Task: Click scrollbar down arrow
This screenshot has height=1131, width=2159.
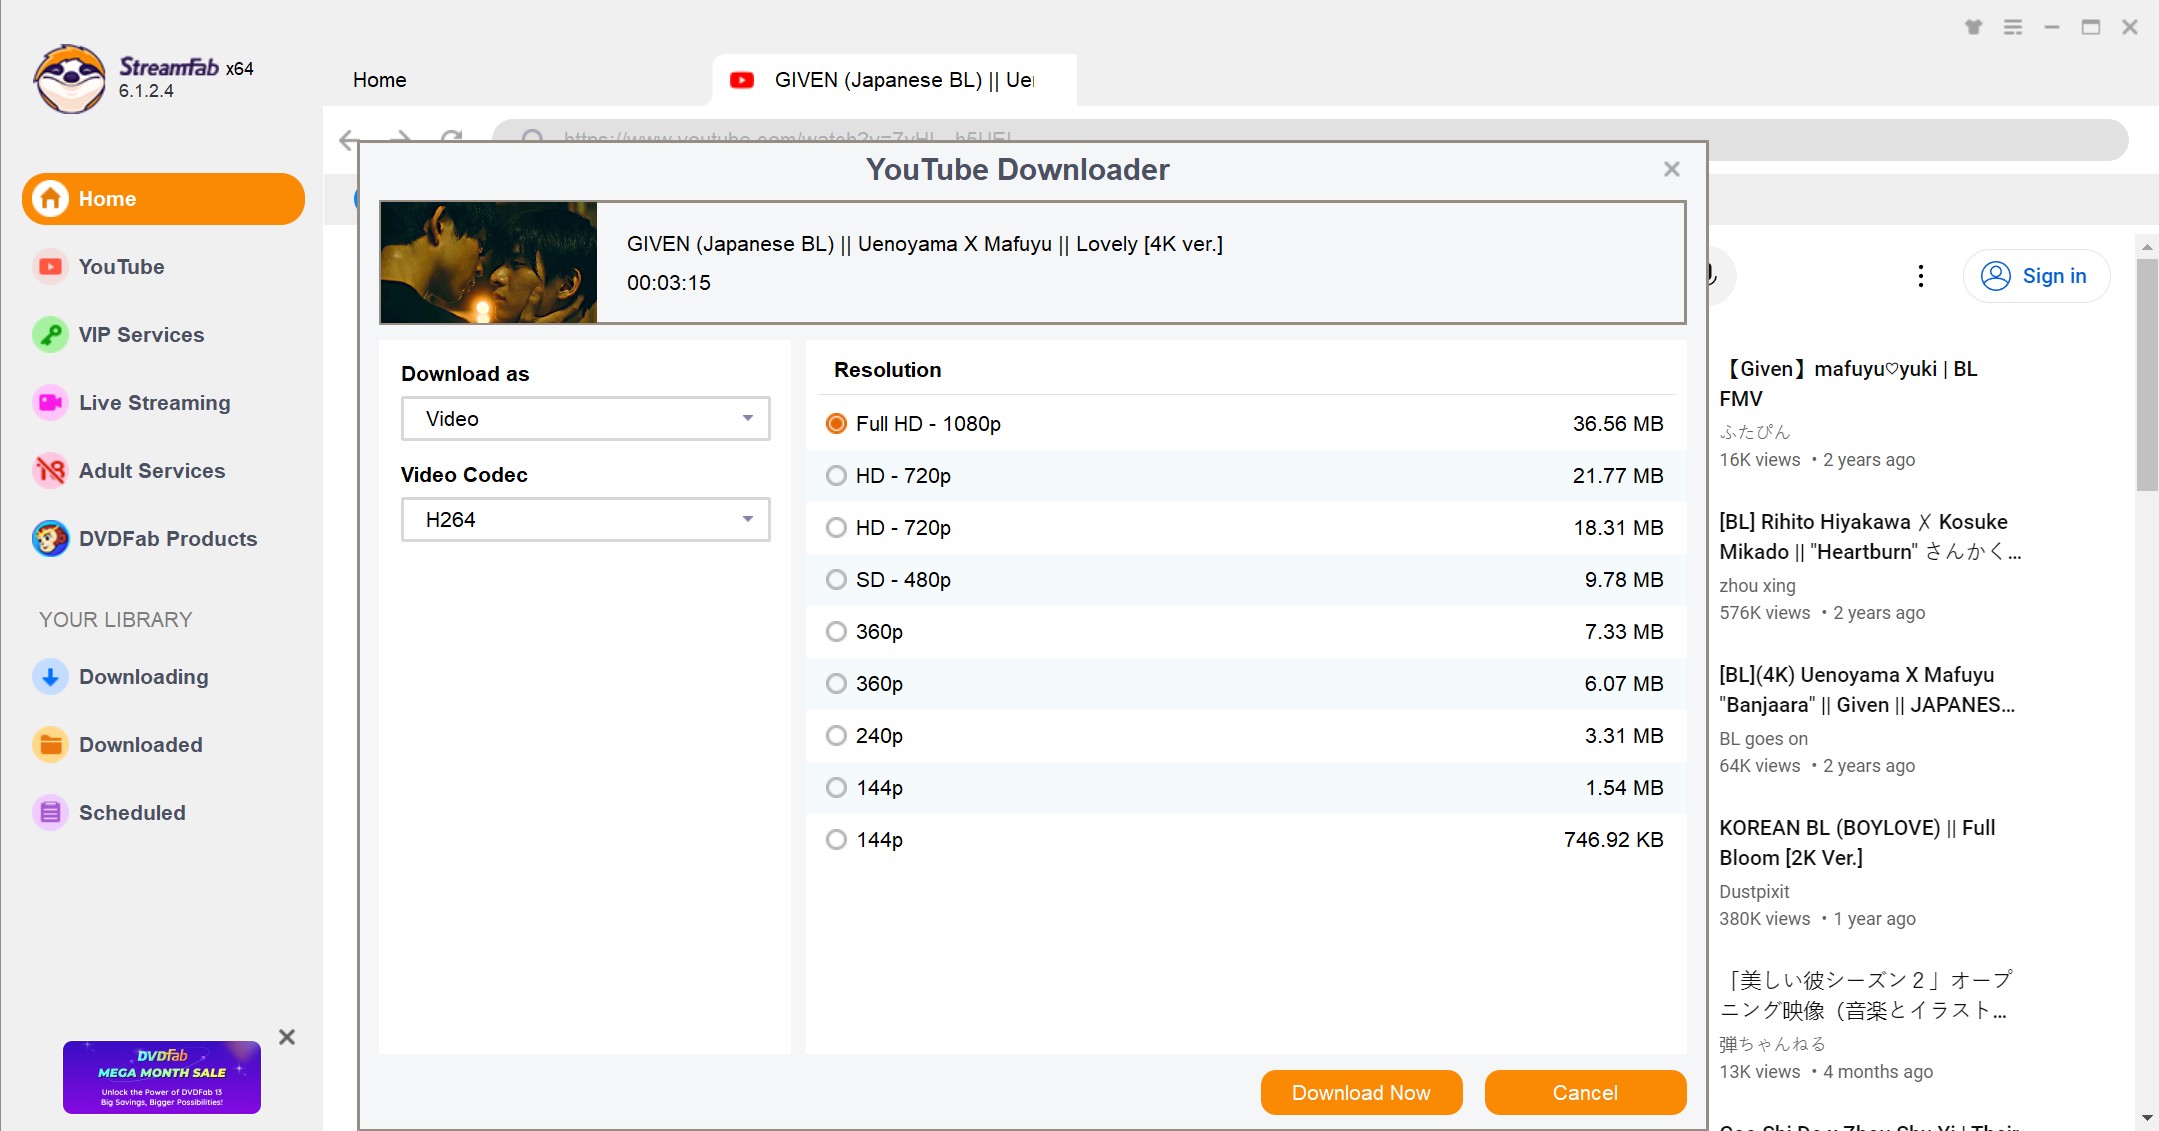Action: 2147,1118
